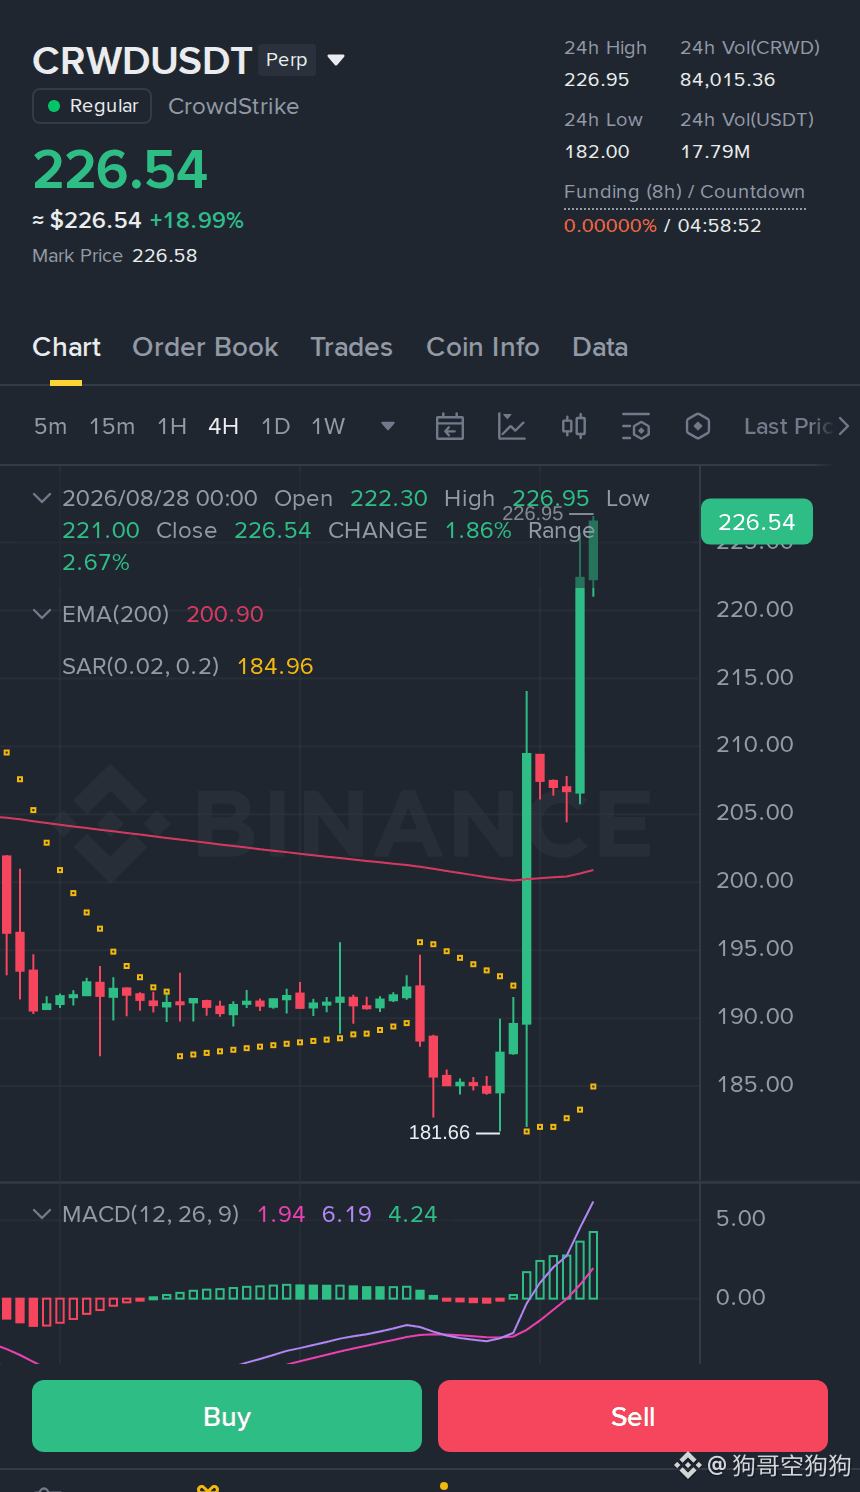Screen dimensions: 860x1492
Task: Tap the Sell button
Action: click(x=633, y=1416)
